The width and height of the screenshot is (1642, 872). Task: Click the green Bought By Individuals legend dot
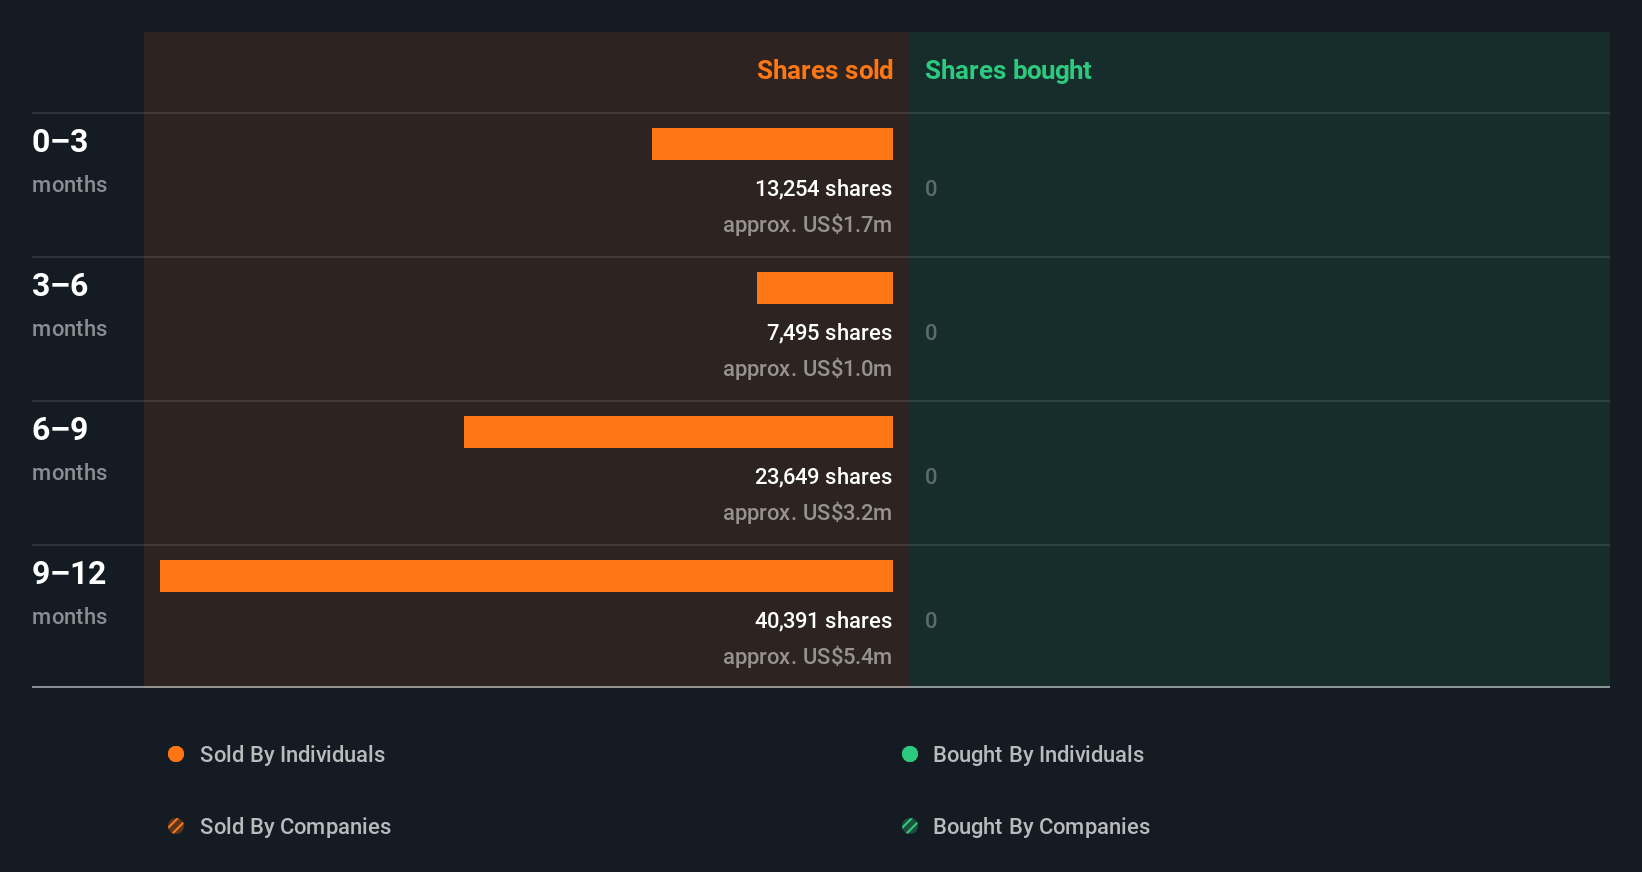(910, 754)
